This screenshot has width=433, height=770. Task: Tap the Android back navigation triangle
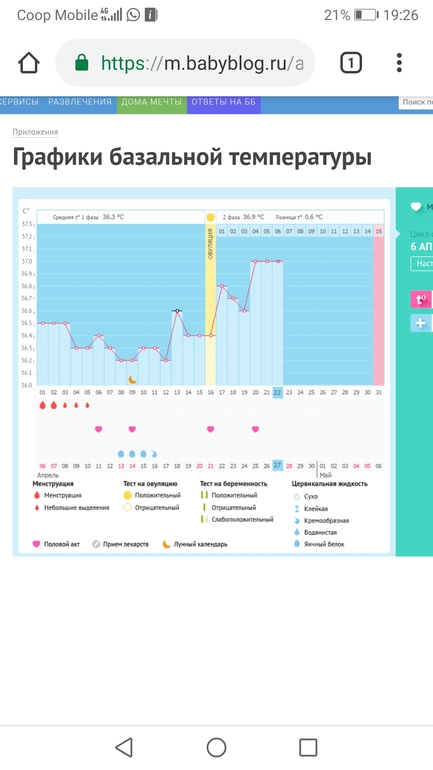124,747
